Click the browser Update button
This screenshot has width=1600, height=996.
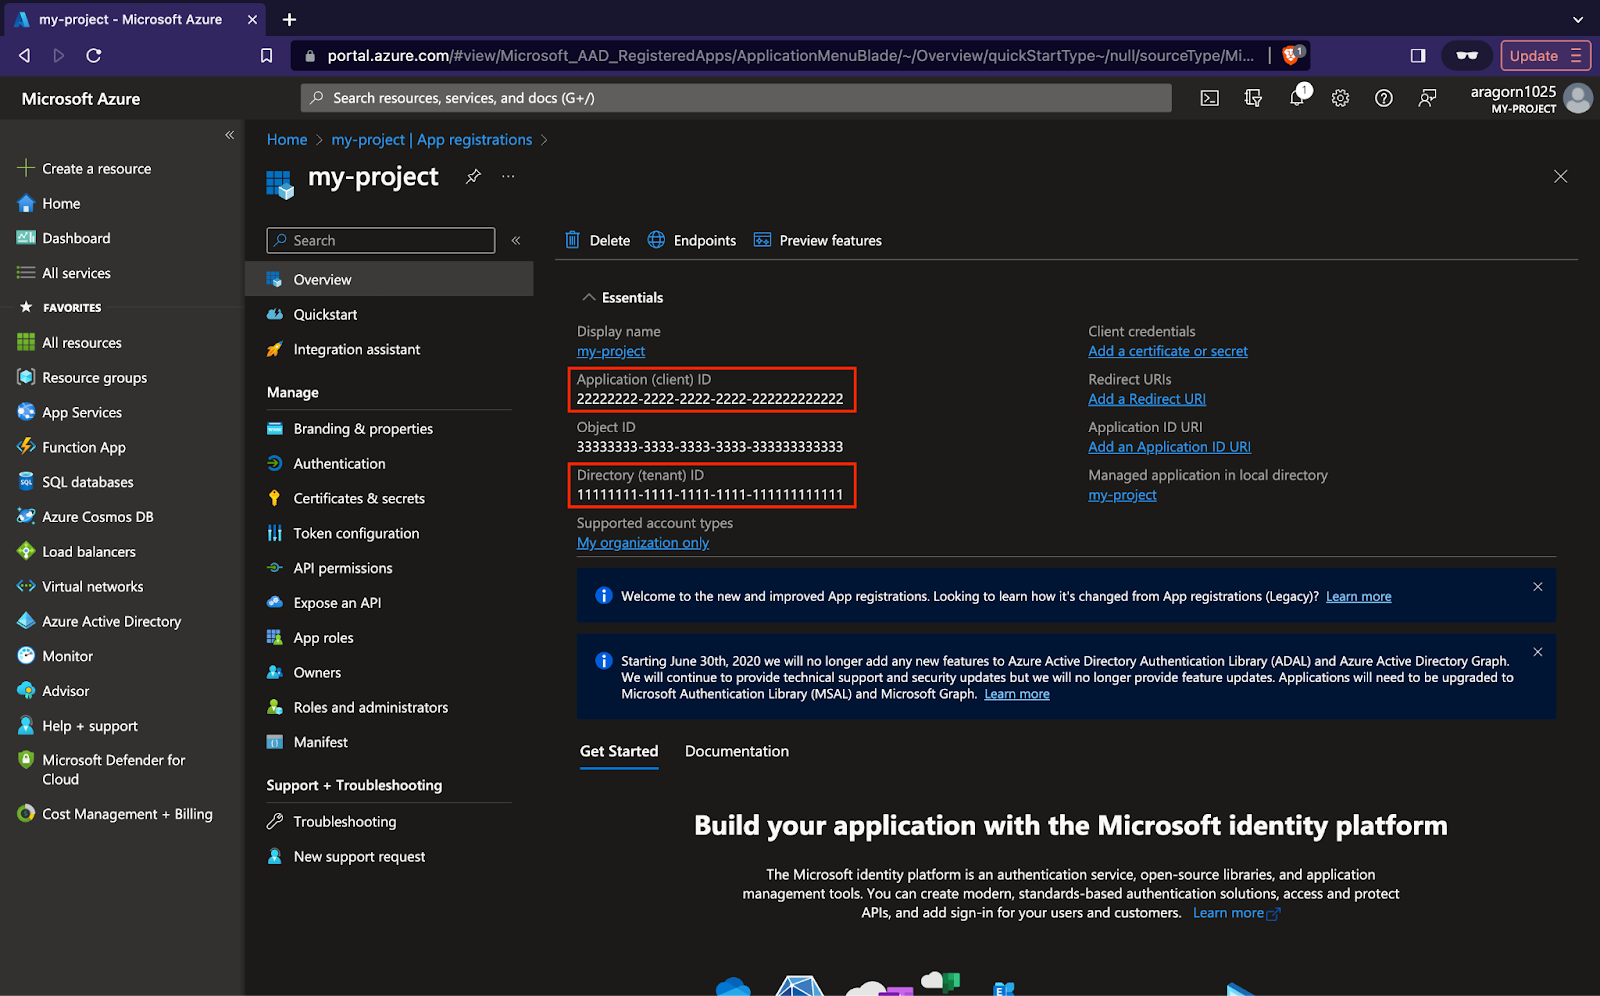(x=1545, y=55)
